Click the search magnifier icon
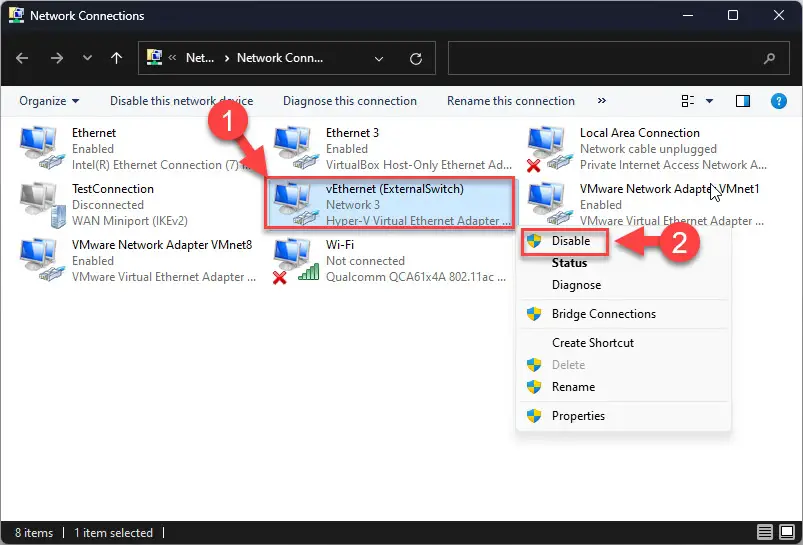Viewport: 803px width, 545px height. pos(769,58)
